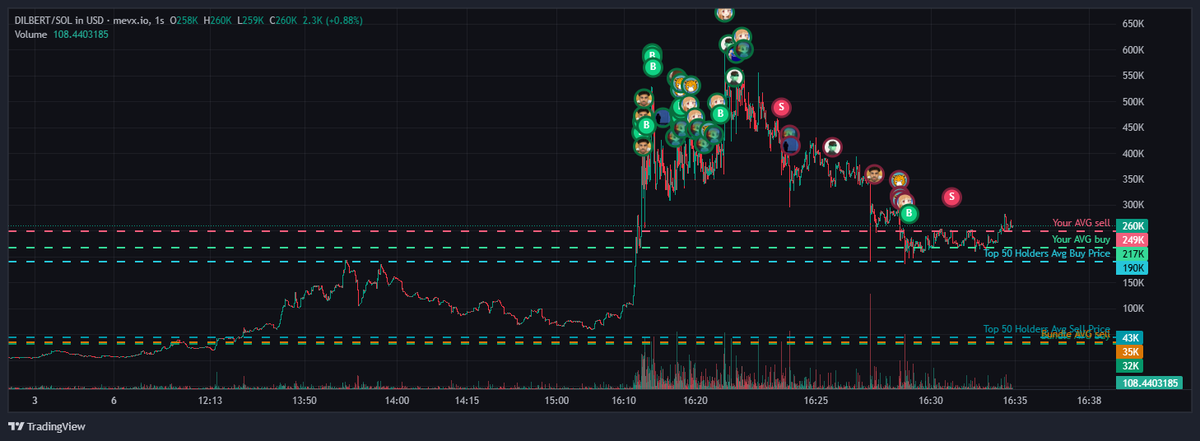
Task: Select the Bundle AVG sell line label
Action: coord(1075,335)
